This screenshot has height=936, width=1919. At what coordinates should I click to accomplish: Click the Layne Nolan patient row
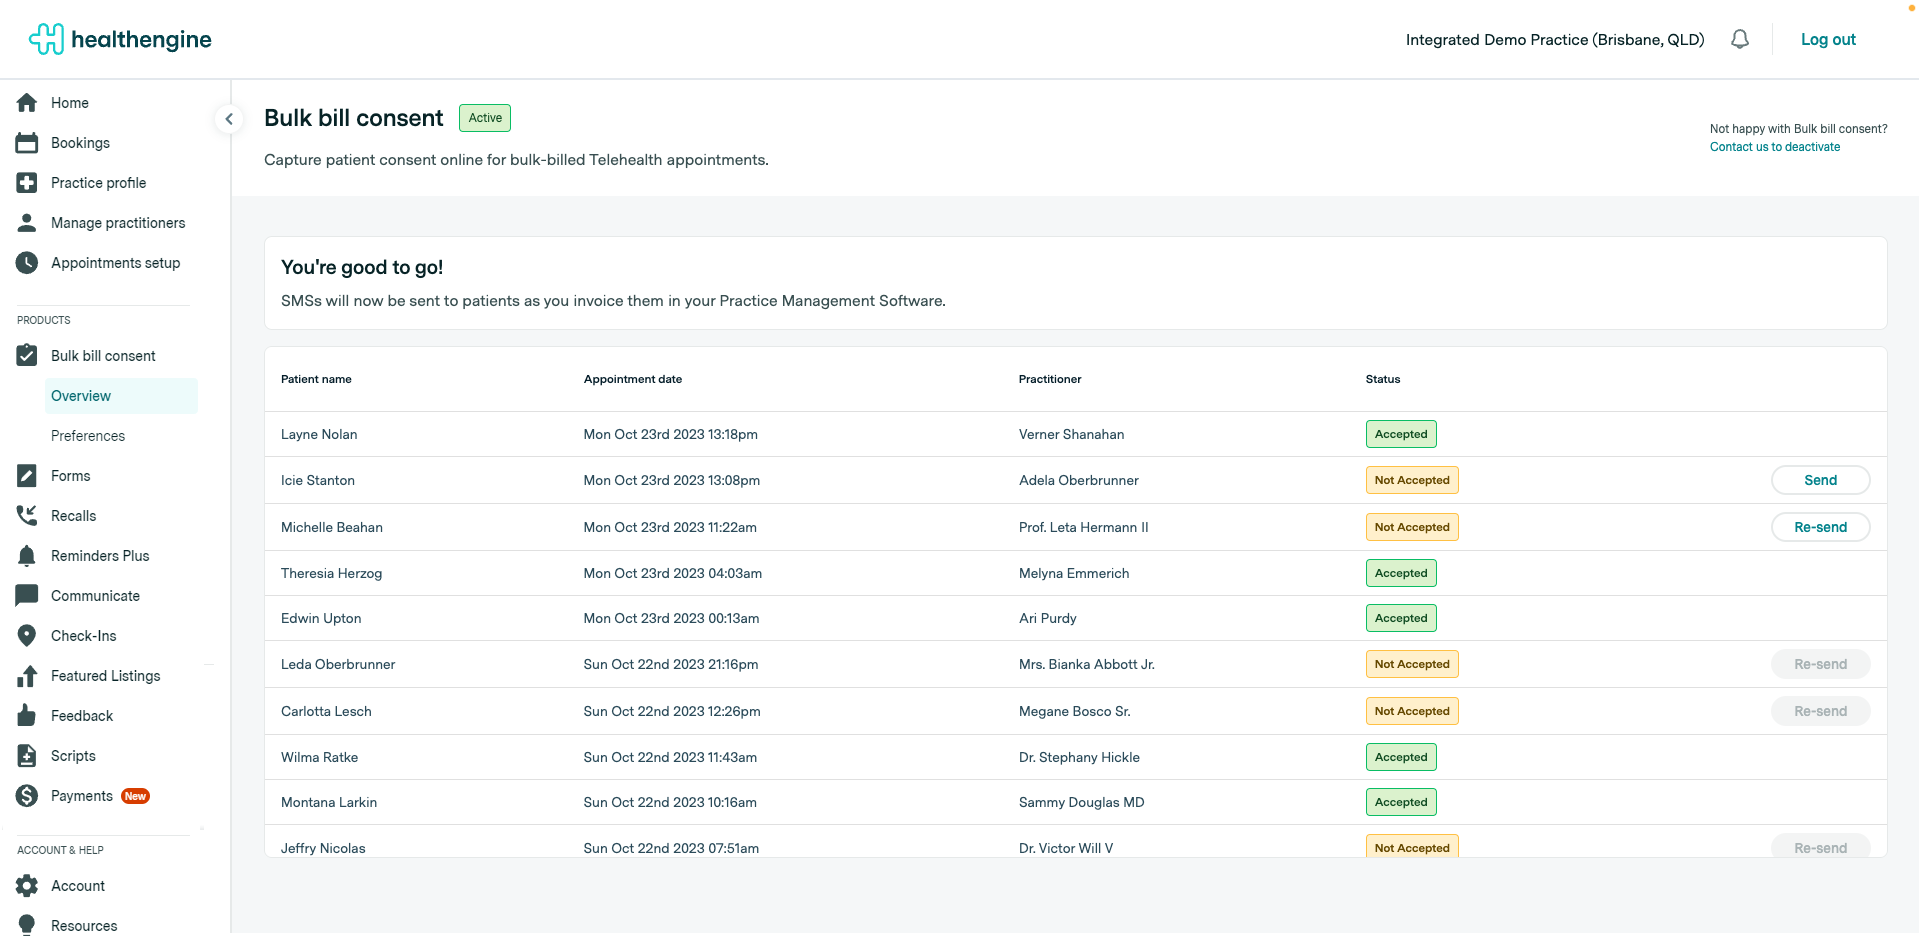click(319, 434)
